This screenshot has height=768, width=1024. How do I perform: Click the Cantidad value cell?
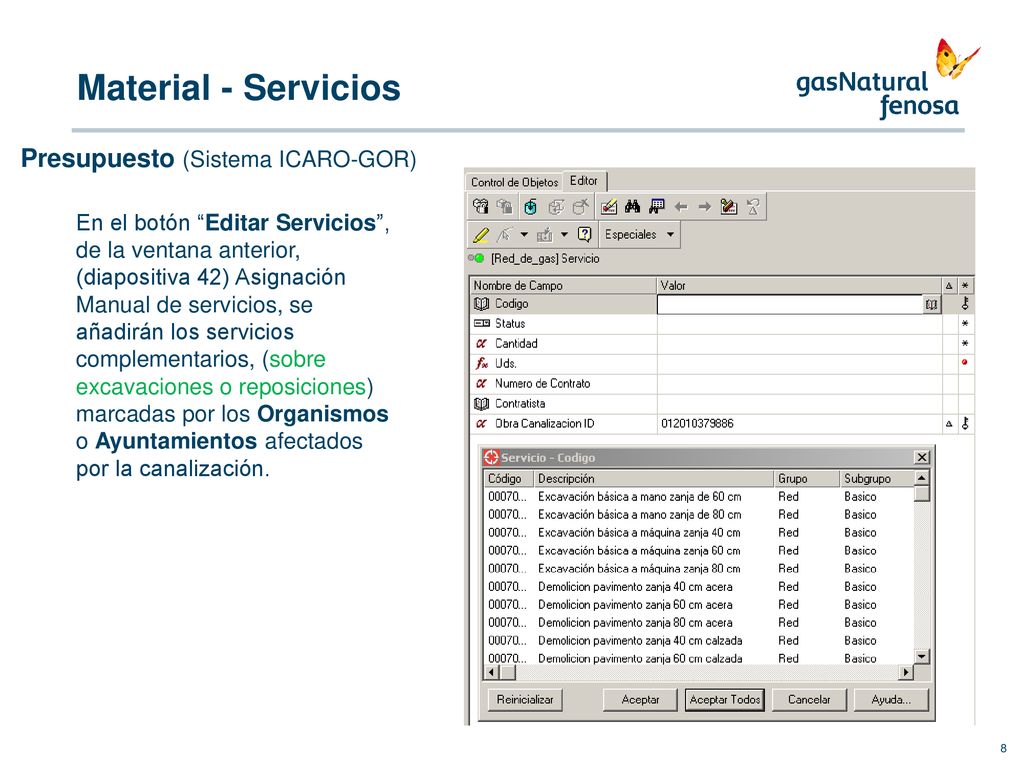click(799, 344)
